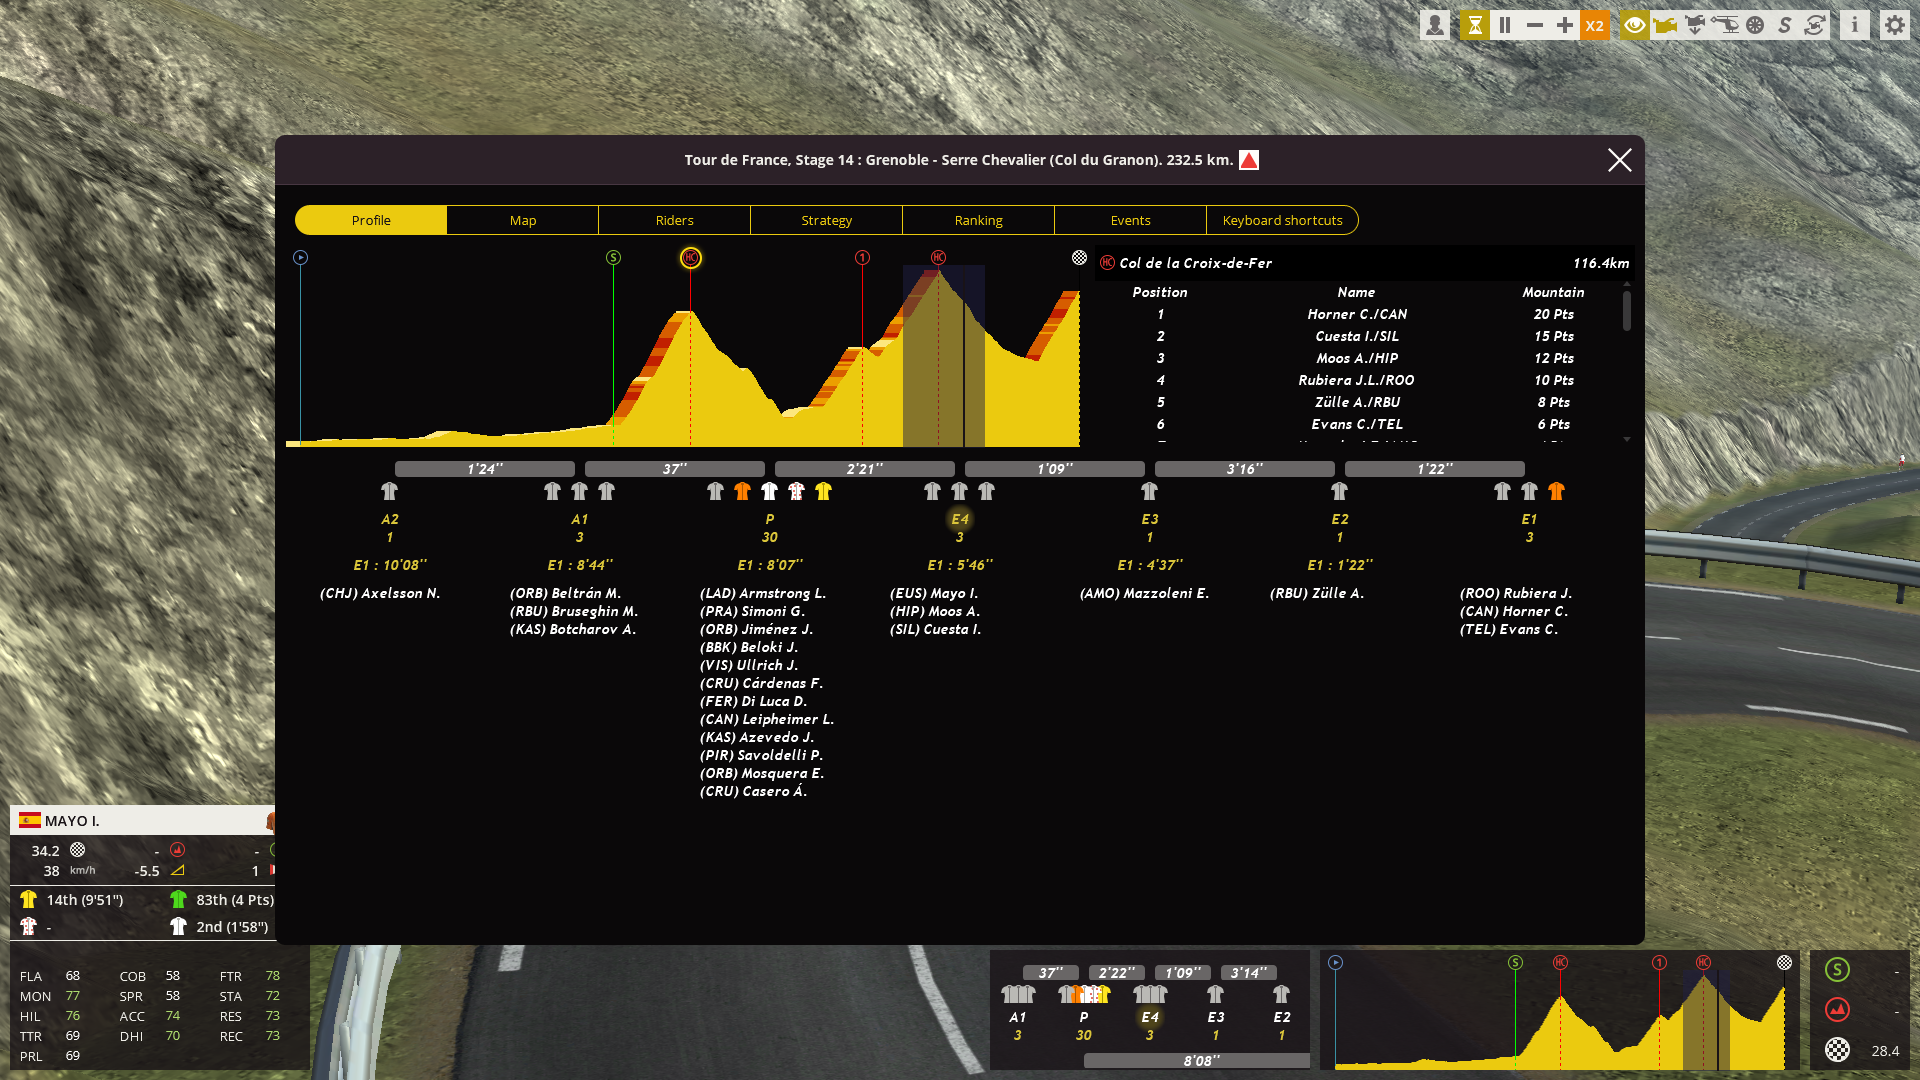Select the yellow camera view

[1665, 25]
